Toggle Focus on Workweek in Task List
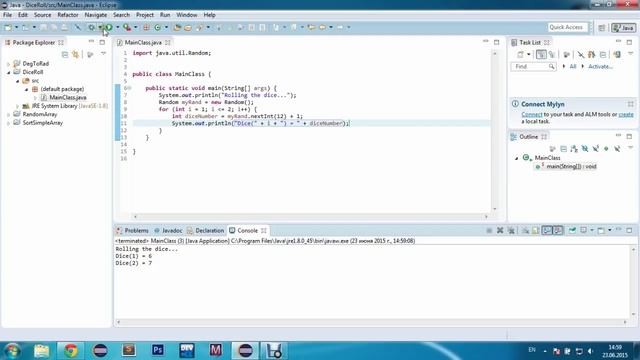640x360 pixels. point(567,54)
